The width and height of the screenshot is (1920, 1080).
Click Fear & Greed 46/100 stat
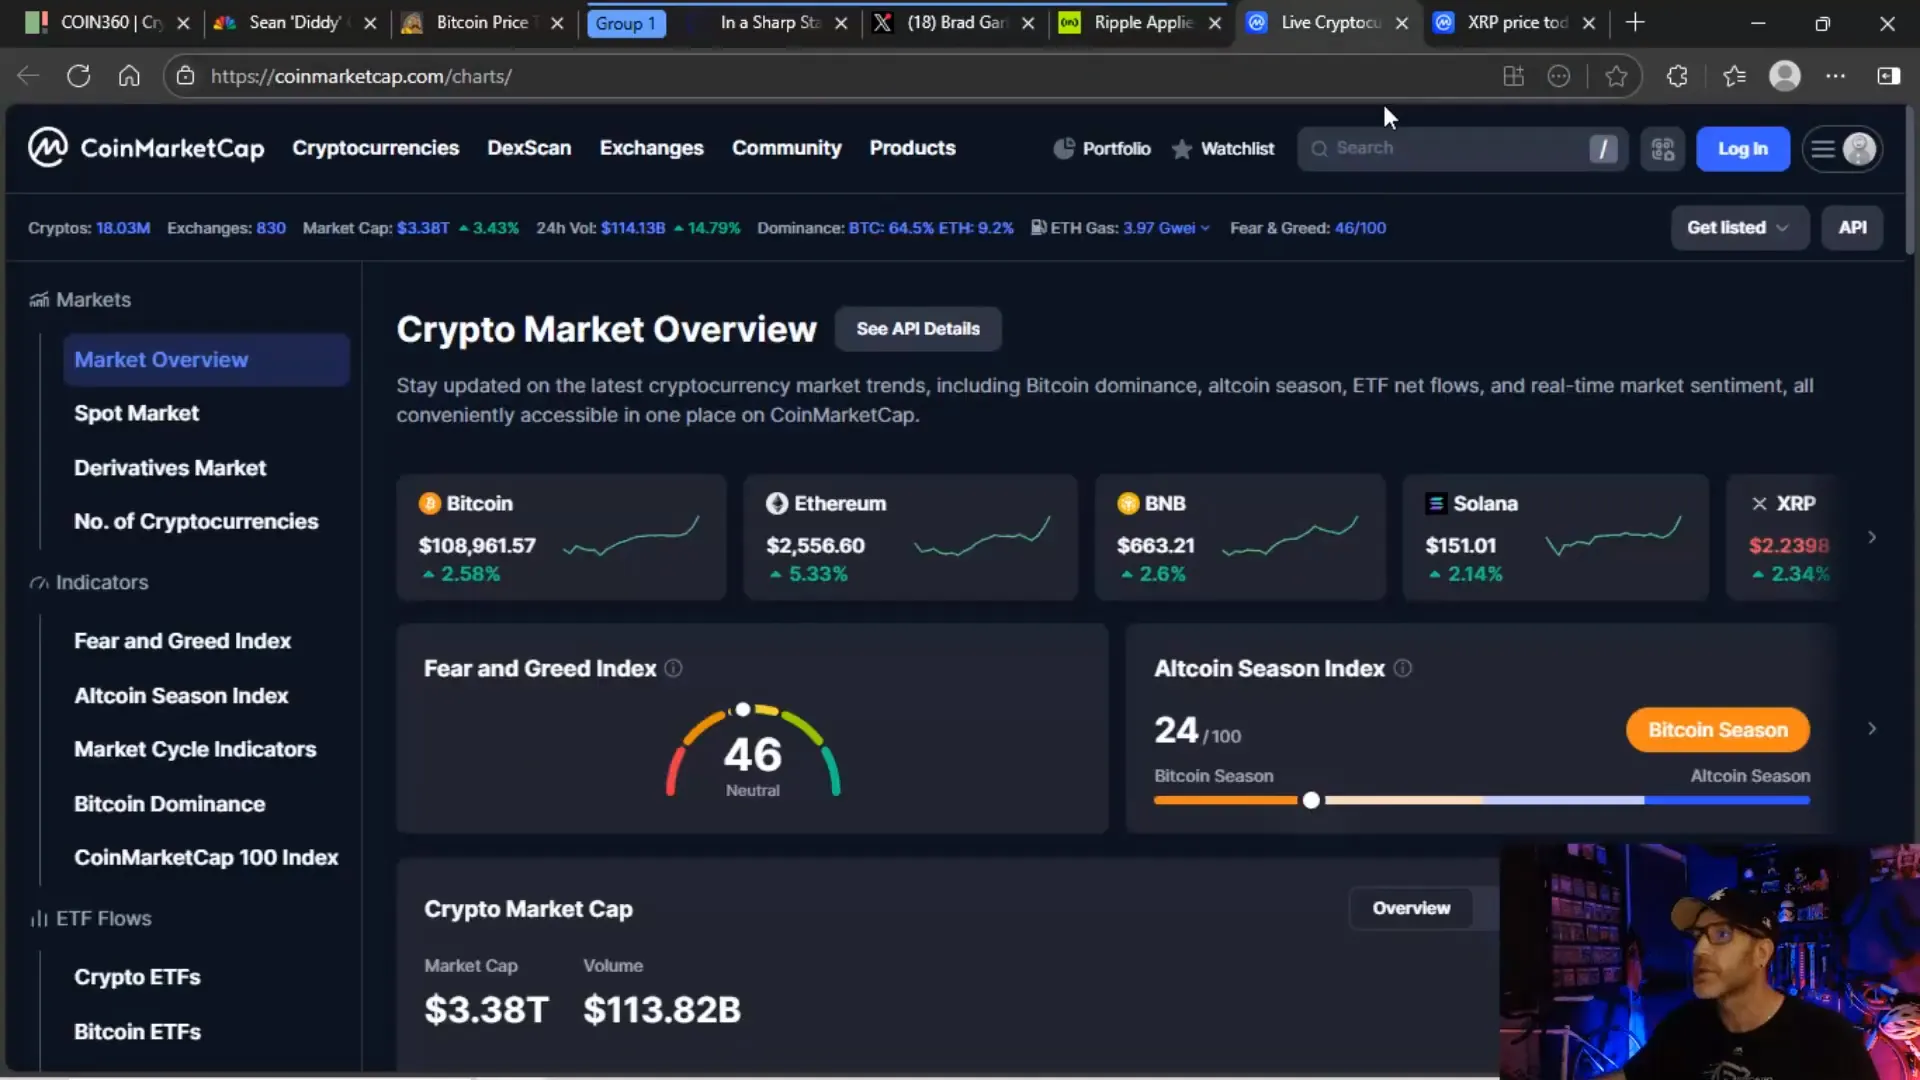[1307, 228]
